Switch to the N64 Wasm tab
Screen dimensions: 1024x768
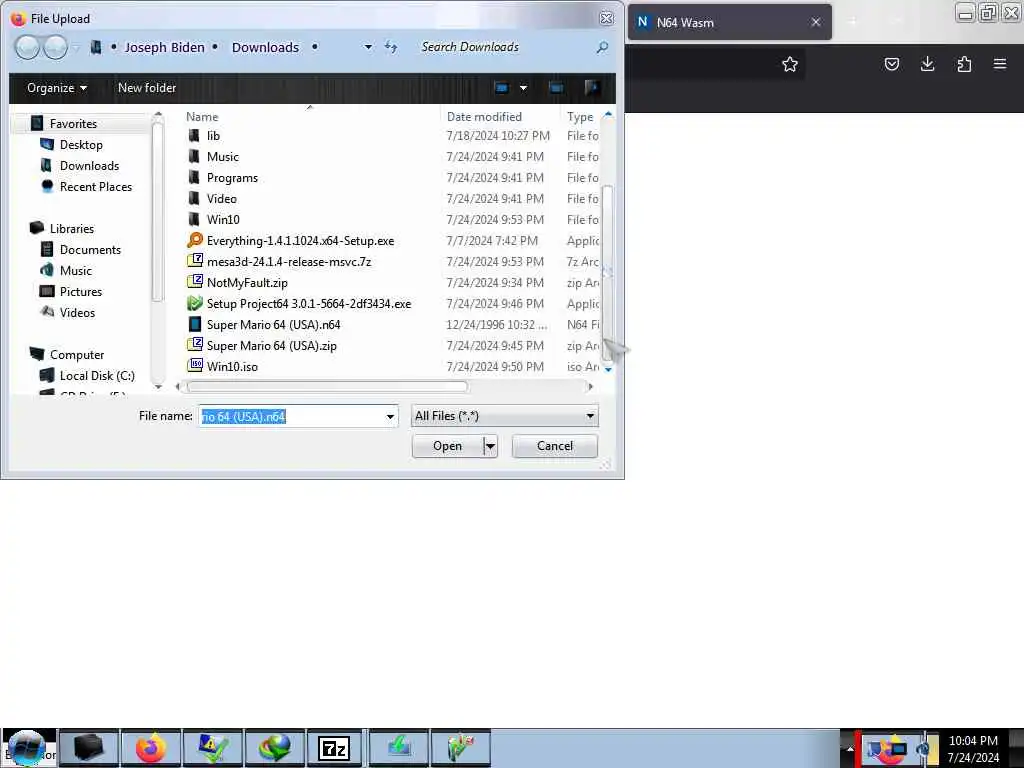pyautogui.click(x=729, y=22)
